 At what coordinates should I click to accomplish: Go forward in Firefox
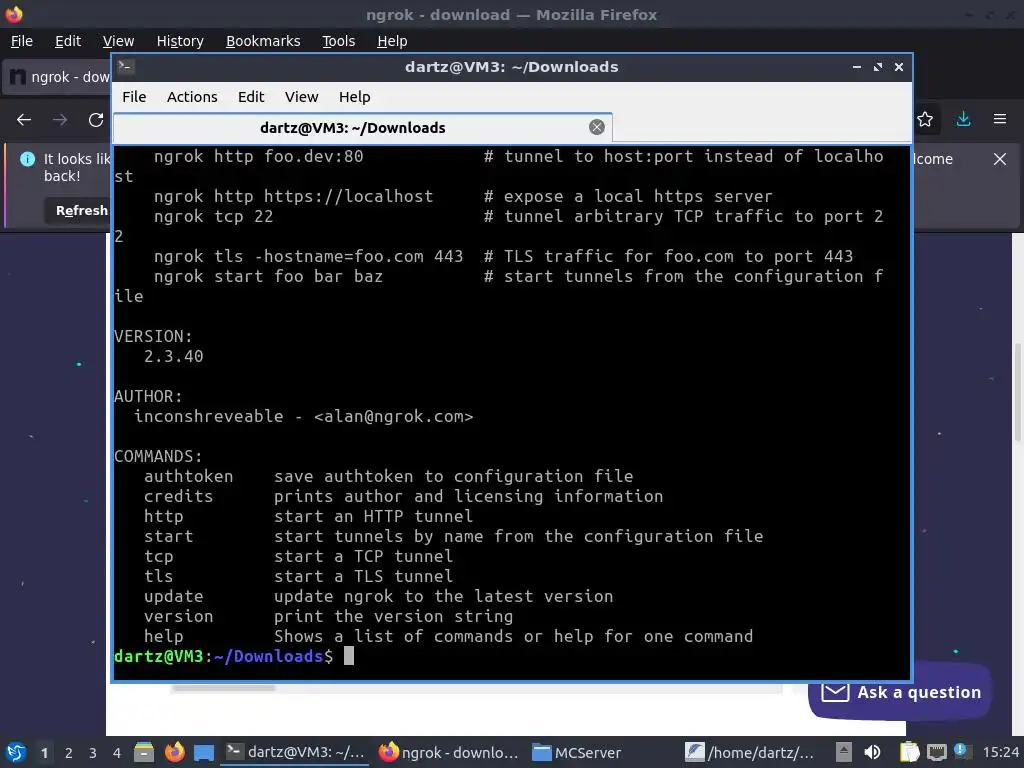(60, 120)
